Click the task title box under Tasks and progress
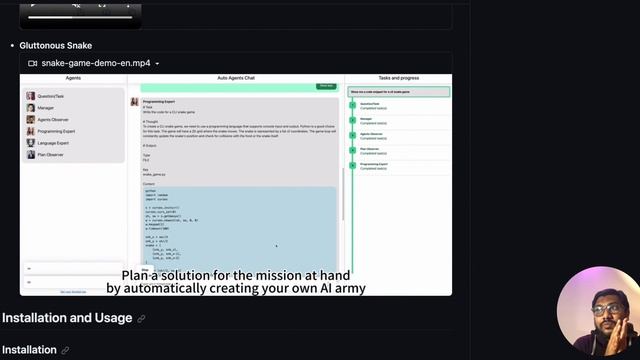 pos(399,92)
